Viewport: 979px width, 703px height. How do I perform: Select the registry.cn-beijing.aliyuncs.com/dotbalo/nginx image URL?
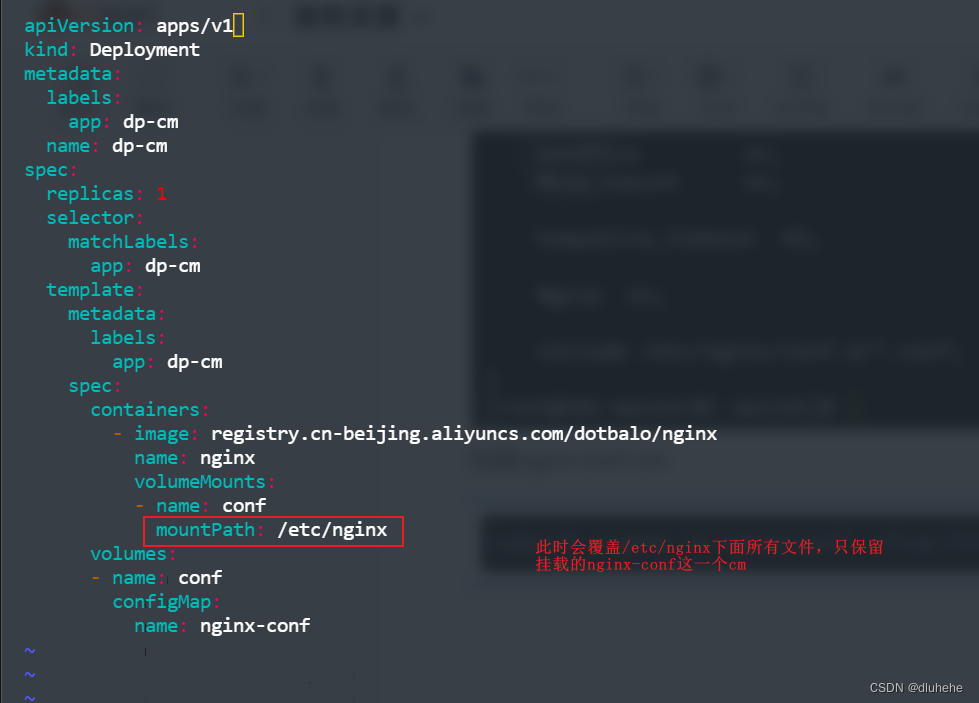pos(463,433)
